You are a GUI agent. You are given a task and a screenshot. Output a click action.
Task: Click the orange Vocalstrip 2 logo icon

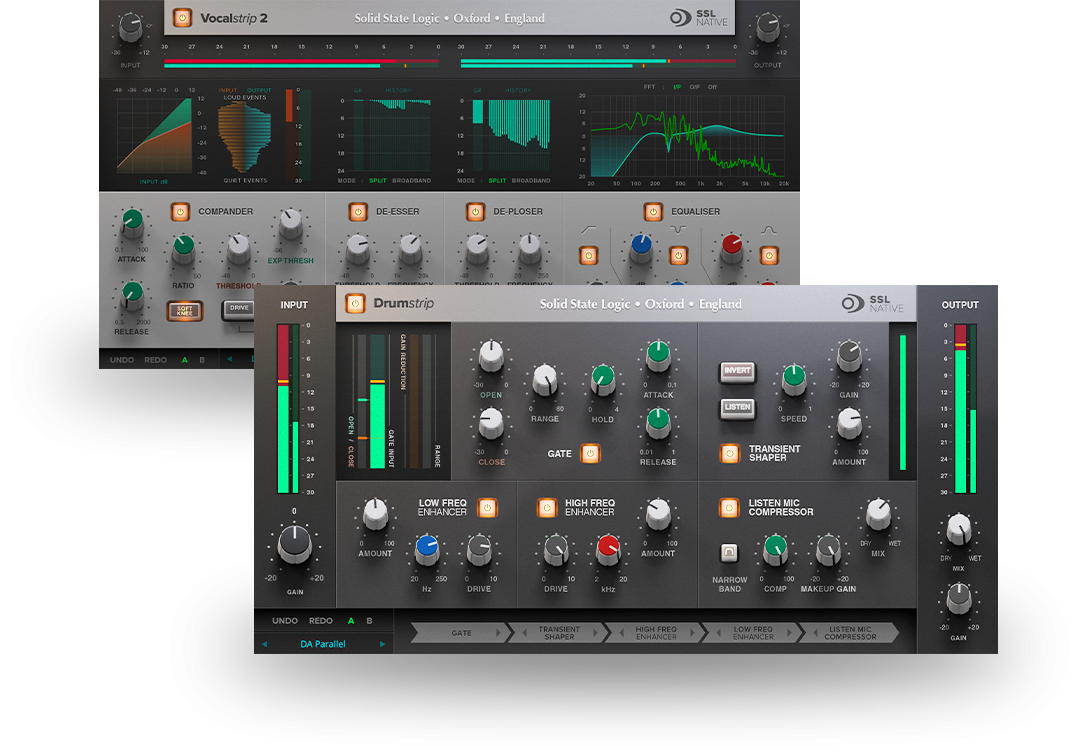pos(181,17)
